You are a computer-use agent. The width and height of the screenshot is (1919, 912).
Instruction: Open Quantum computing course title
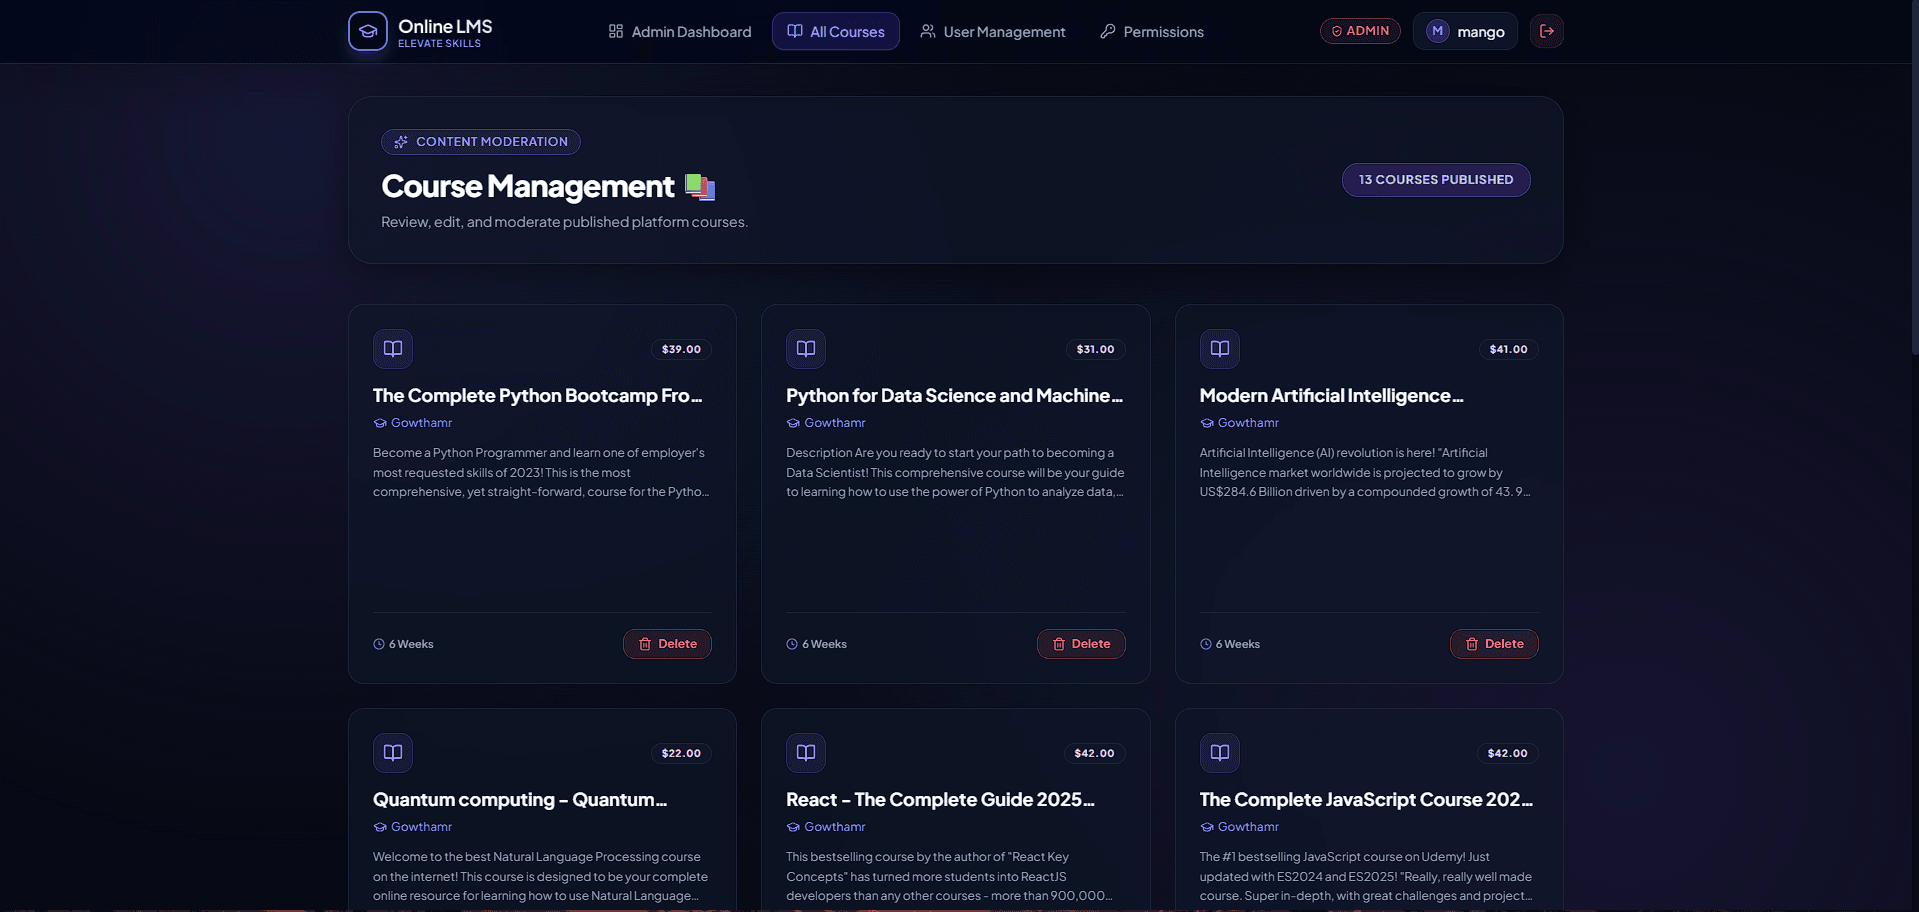tap(520, 800)
